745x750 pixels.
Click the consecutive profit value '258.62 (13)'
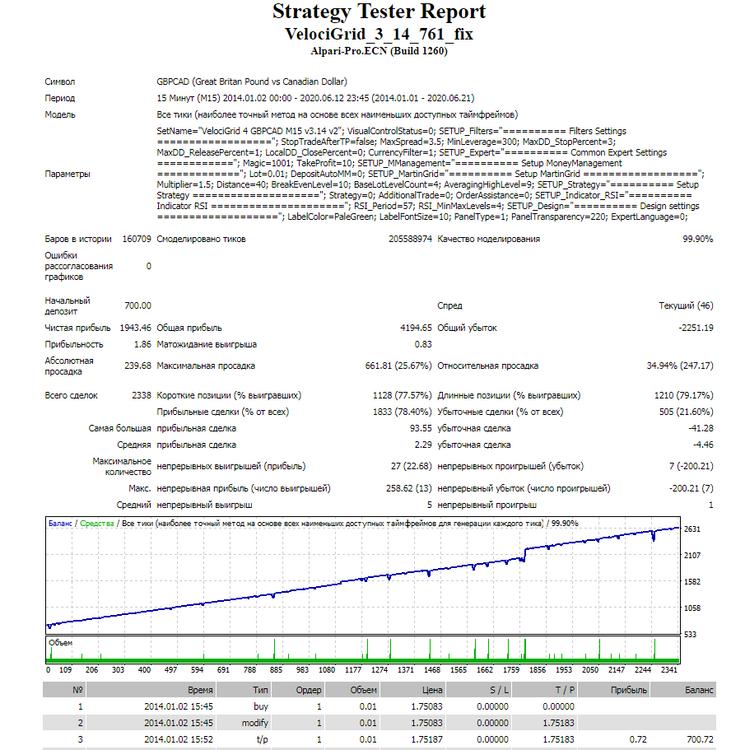[x=409, y=489]
